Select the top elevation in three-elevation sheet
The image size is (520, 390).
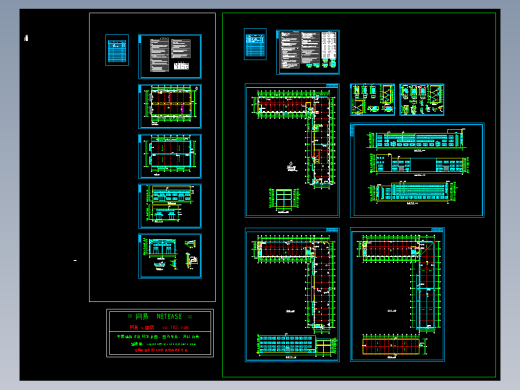tap(417, 140)
